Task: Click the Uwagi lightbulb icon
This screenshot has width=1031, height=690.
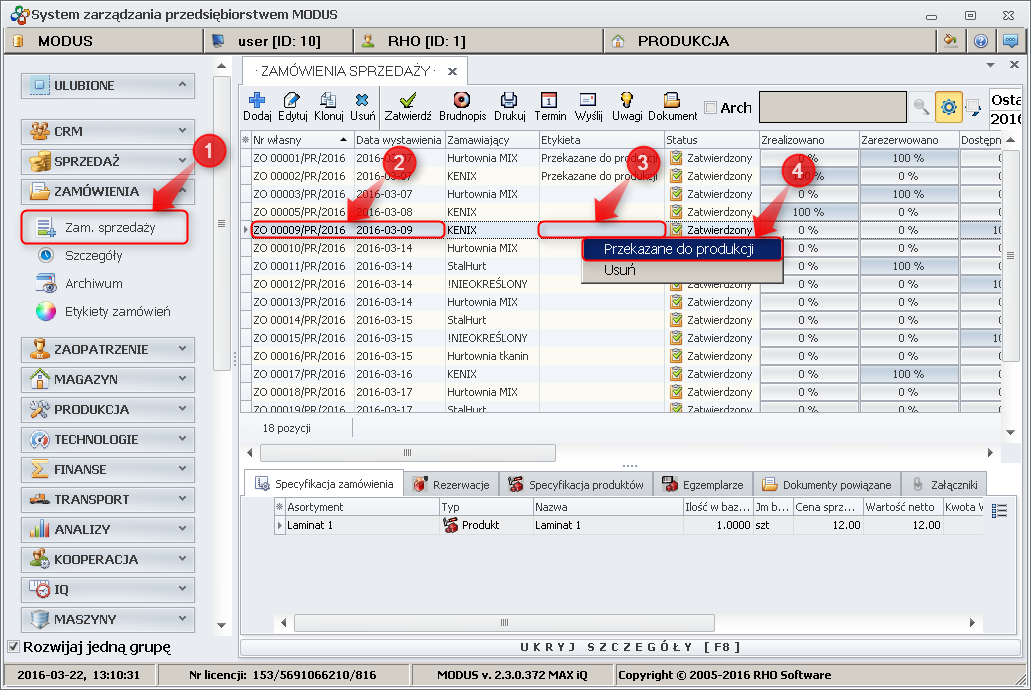Action: tap(627, 100)
